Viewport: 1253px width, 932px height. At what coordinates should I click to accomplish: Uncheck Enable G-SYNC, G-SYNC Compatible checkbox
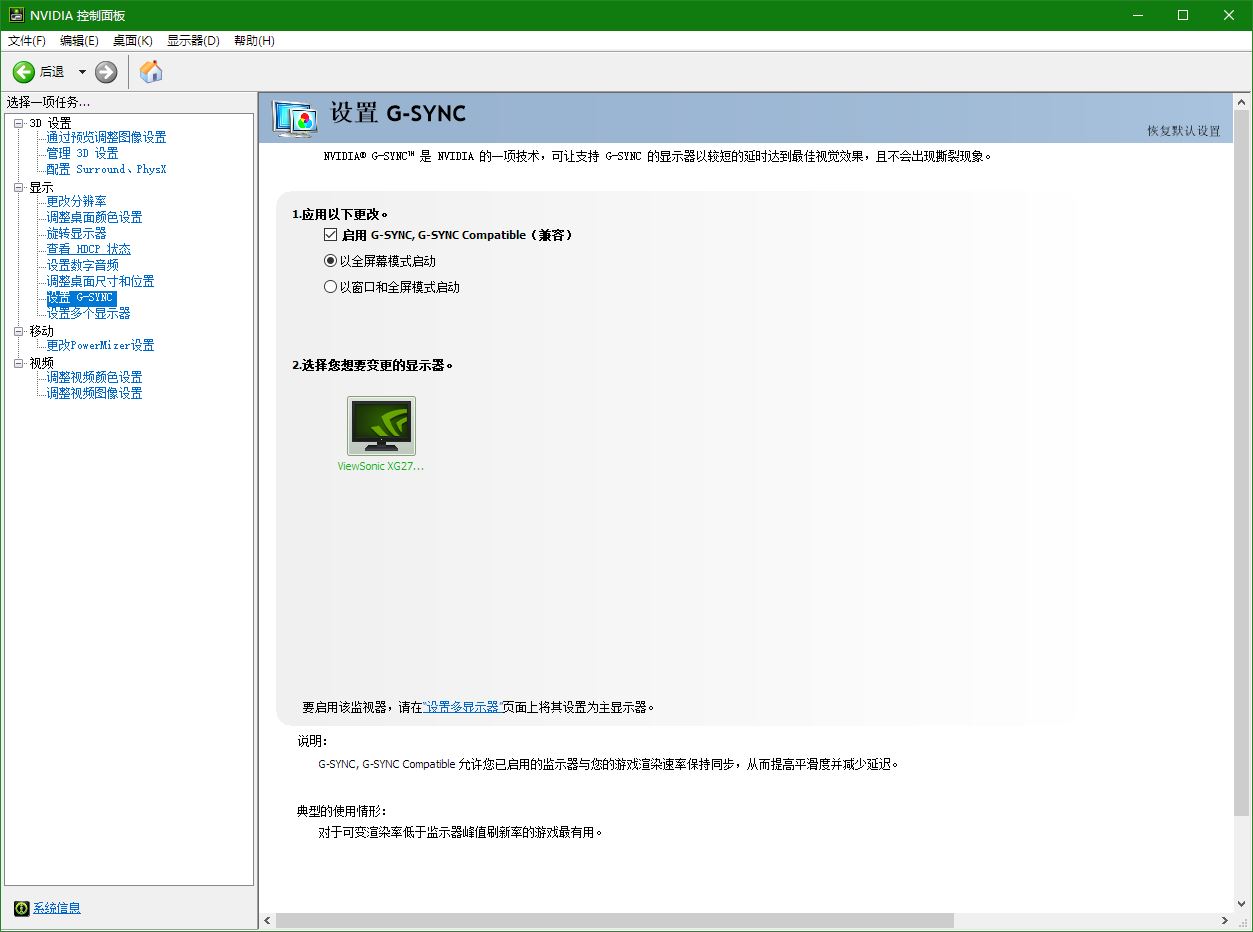pos(330,235)
